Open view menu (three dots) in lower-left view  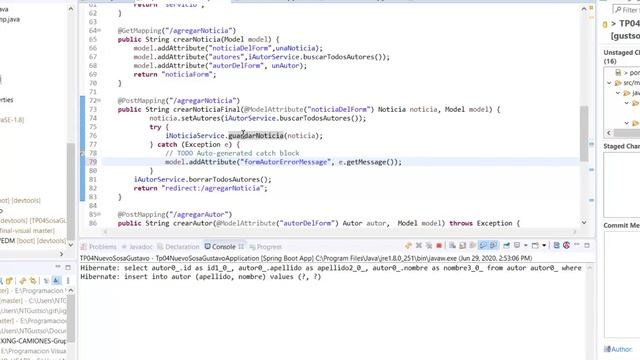[68, 281]
